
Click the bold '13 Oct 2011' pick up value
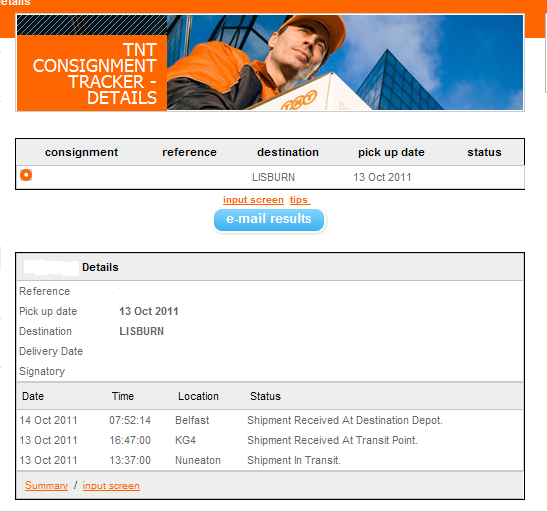[149, 311]
